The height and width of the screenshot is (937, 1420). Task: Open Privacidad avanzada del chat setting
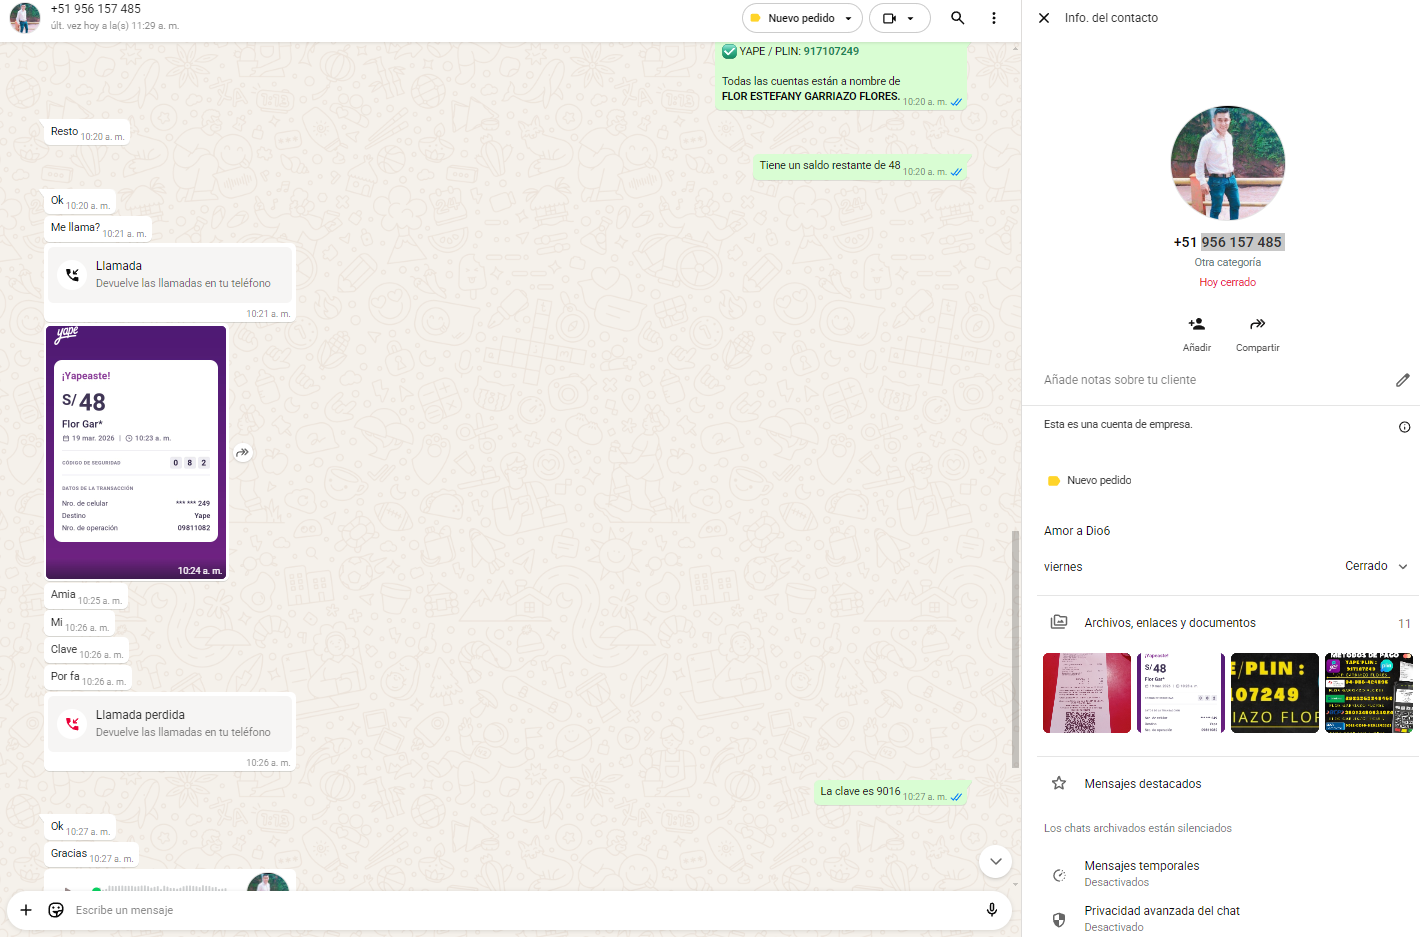coord(1161,911)
